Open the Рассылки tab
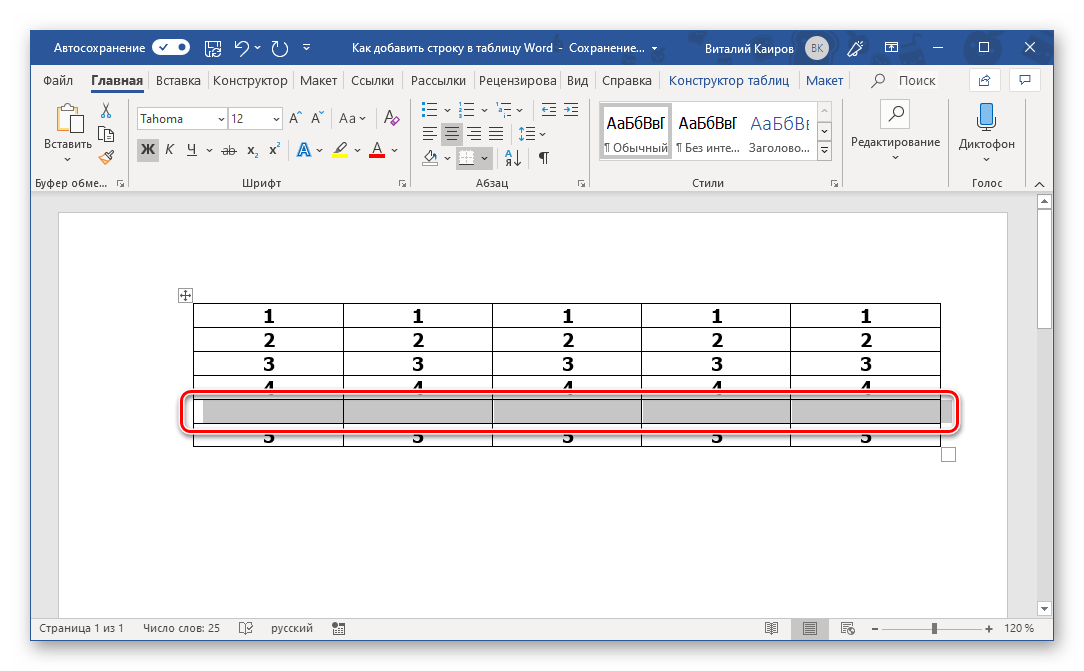 tap(438, 80)
